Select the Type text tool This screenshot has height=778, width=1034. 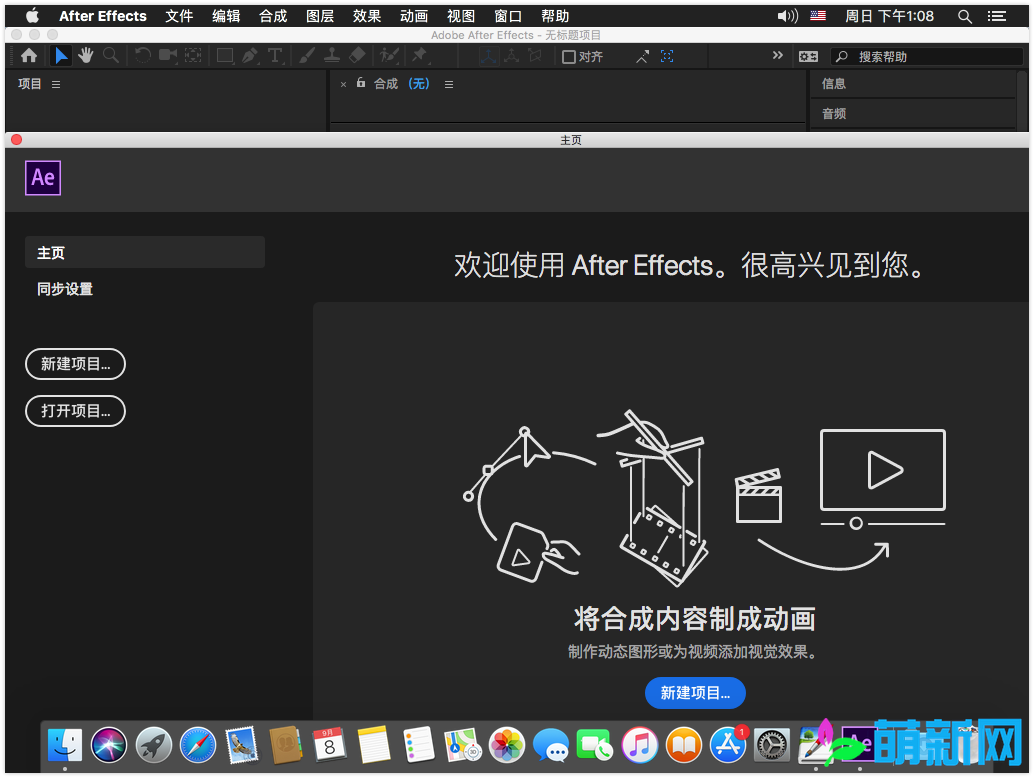point(275,56)
